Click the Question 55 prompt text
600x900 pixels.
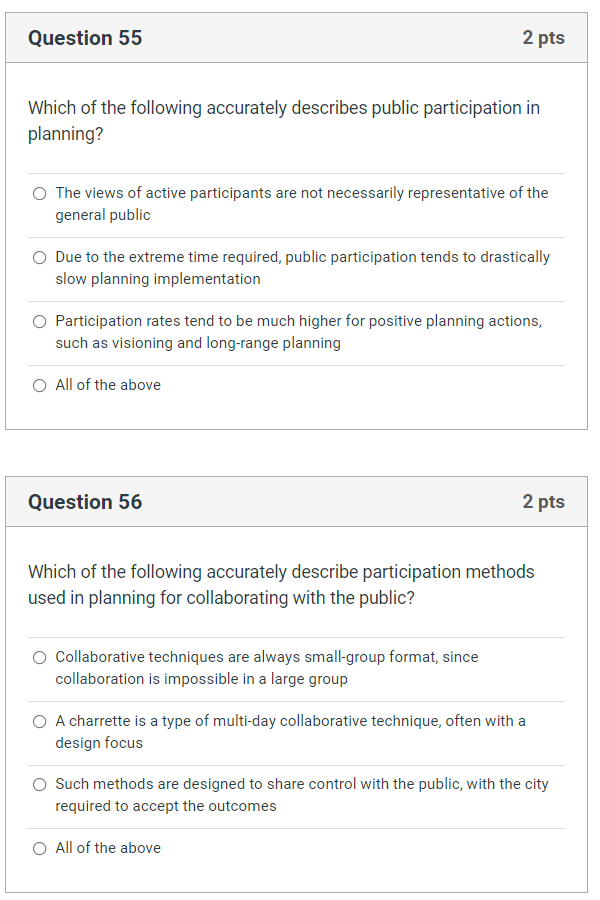(x=282, y=120)
